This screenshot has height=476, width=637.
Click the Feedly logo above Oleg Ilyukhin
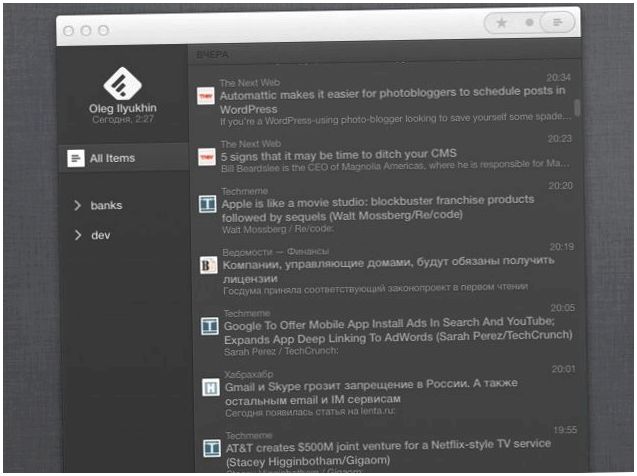(x=122, y=84)
